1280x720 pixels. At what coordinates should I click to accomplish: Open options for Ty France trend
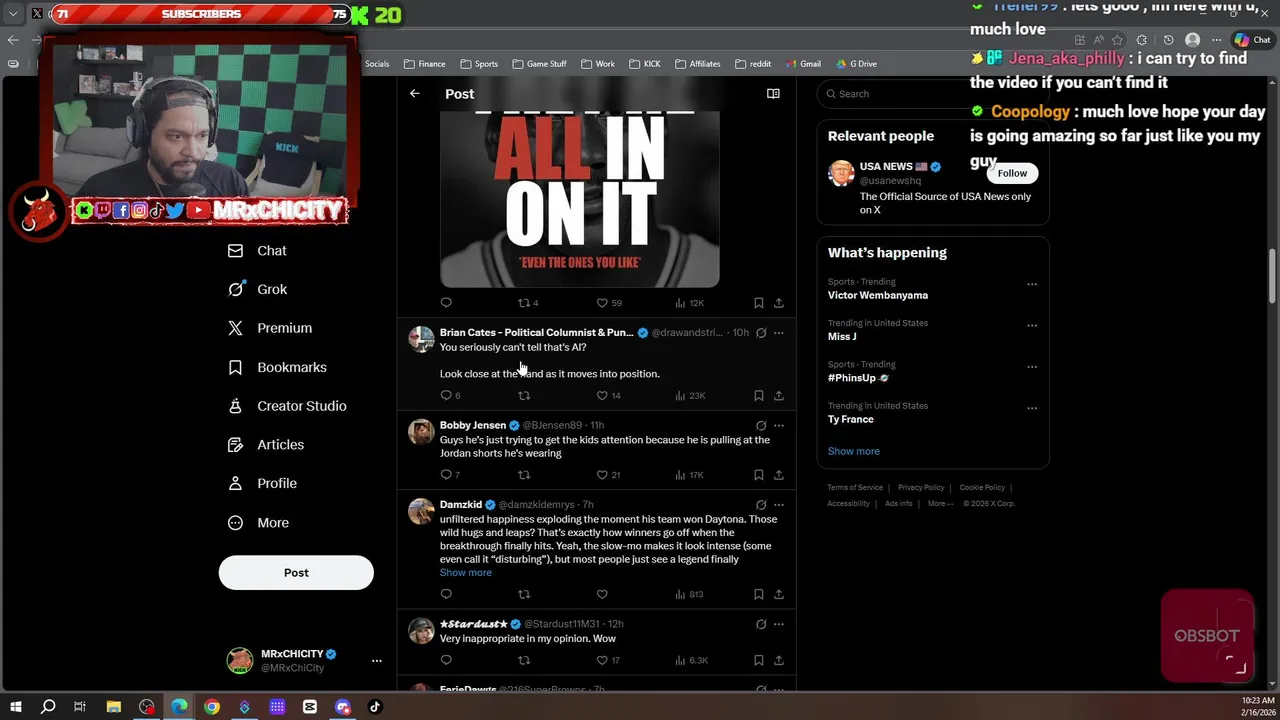point(1032,408)
